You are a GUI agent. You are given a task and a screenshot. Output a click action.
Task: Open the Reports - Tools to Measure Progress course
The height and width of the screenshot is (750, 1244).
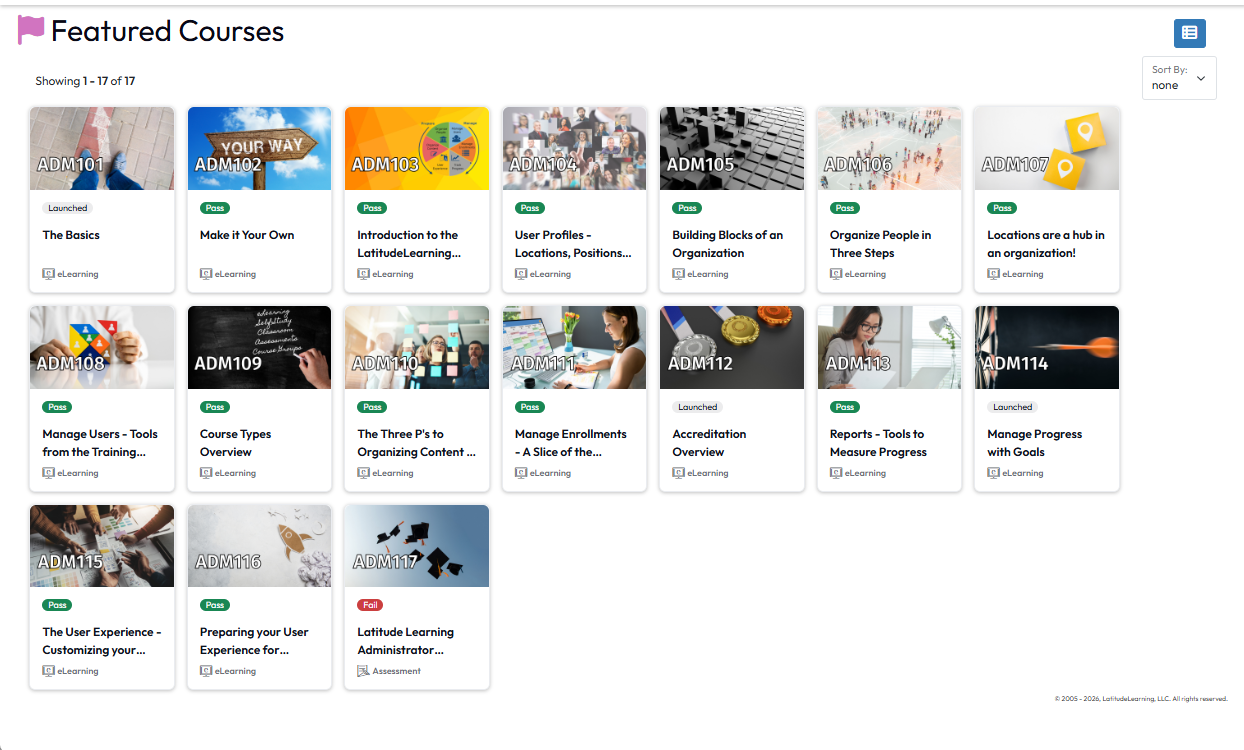[x=877, y=443]
